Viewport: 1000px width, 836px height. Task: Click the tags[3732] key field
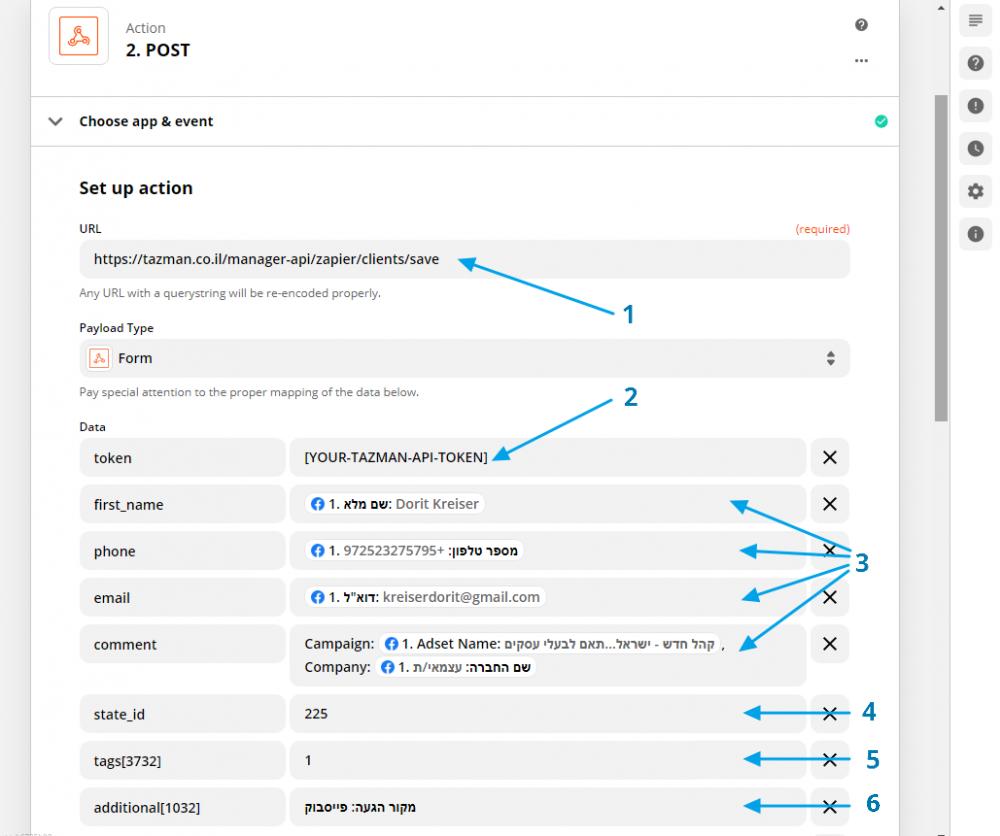[x=182, y=761]
